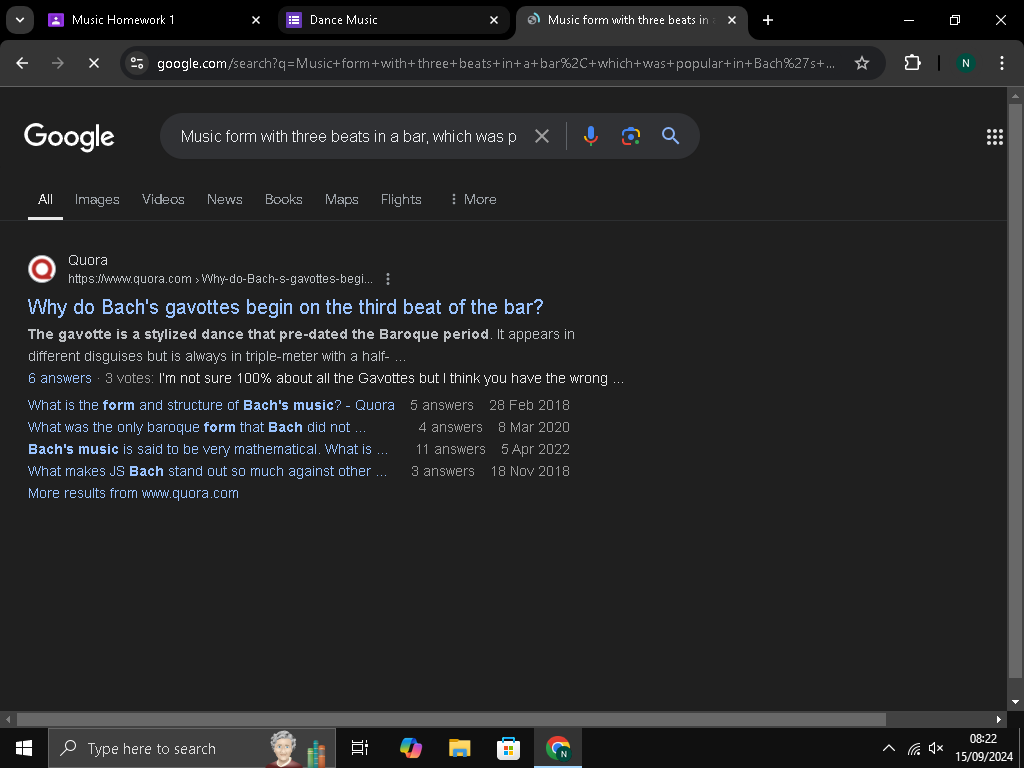Close the Dance Music tab
Viewport: 1024px width, 768px height.
point(494,20)
